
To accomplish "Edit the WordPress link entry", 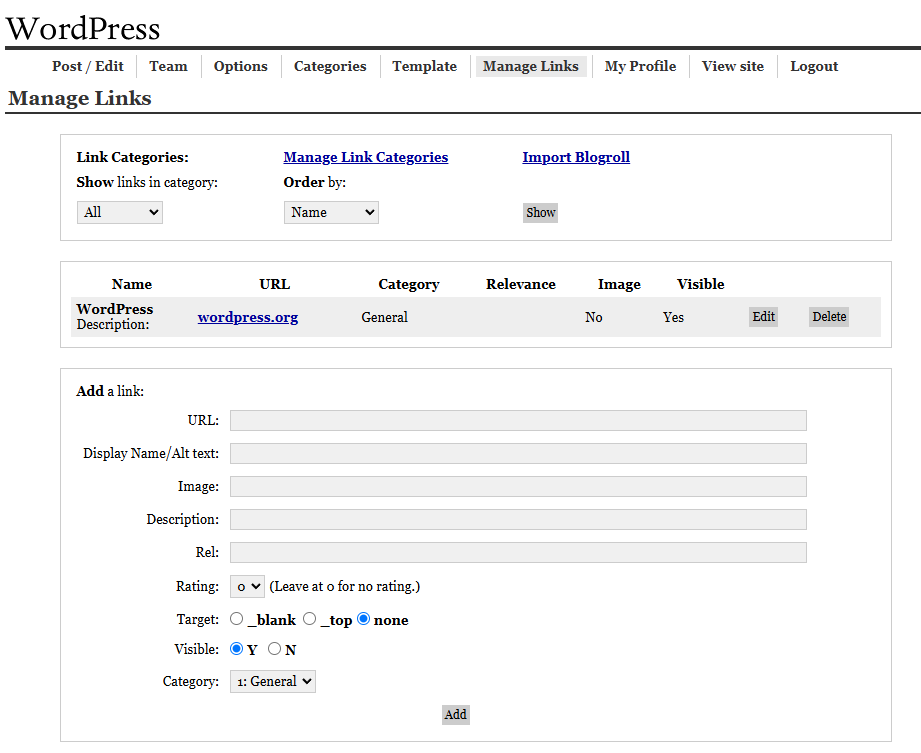I will (x=764, y=317).
